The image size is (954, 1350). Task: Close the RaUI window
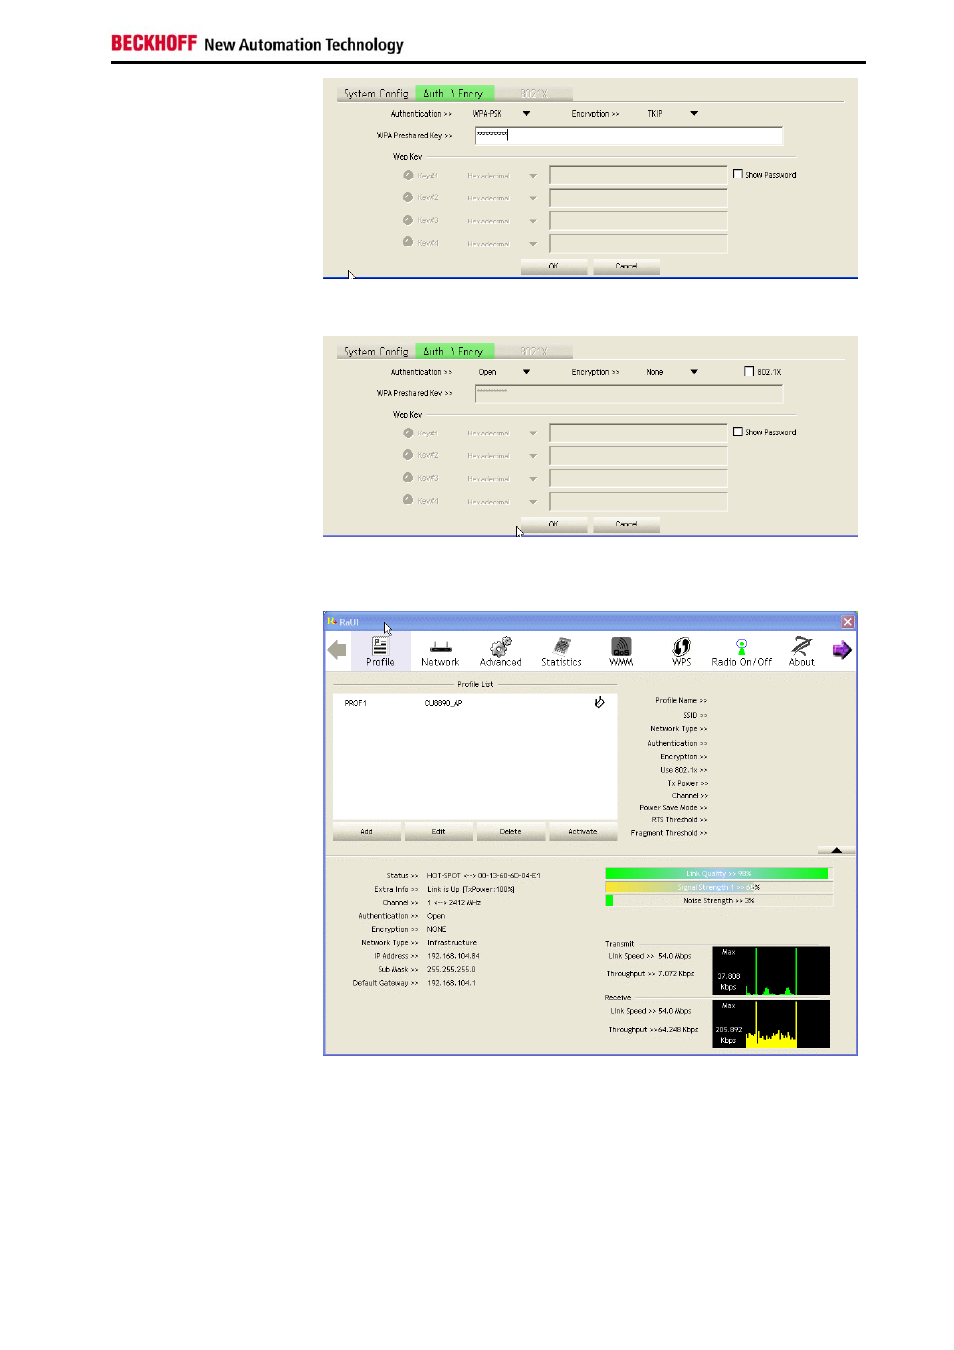(847, 621)
